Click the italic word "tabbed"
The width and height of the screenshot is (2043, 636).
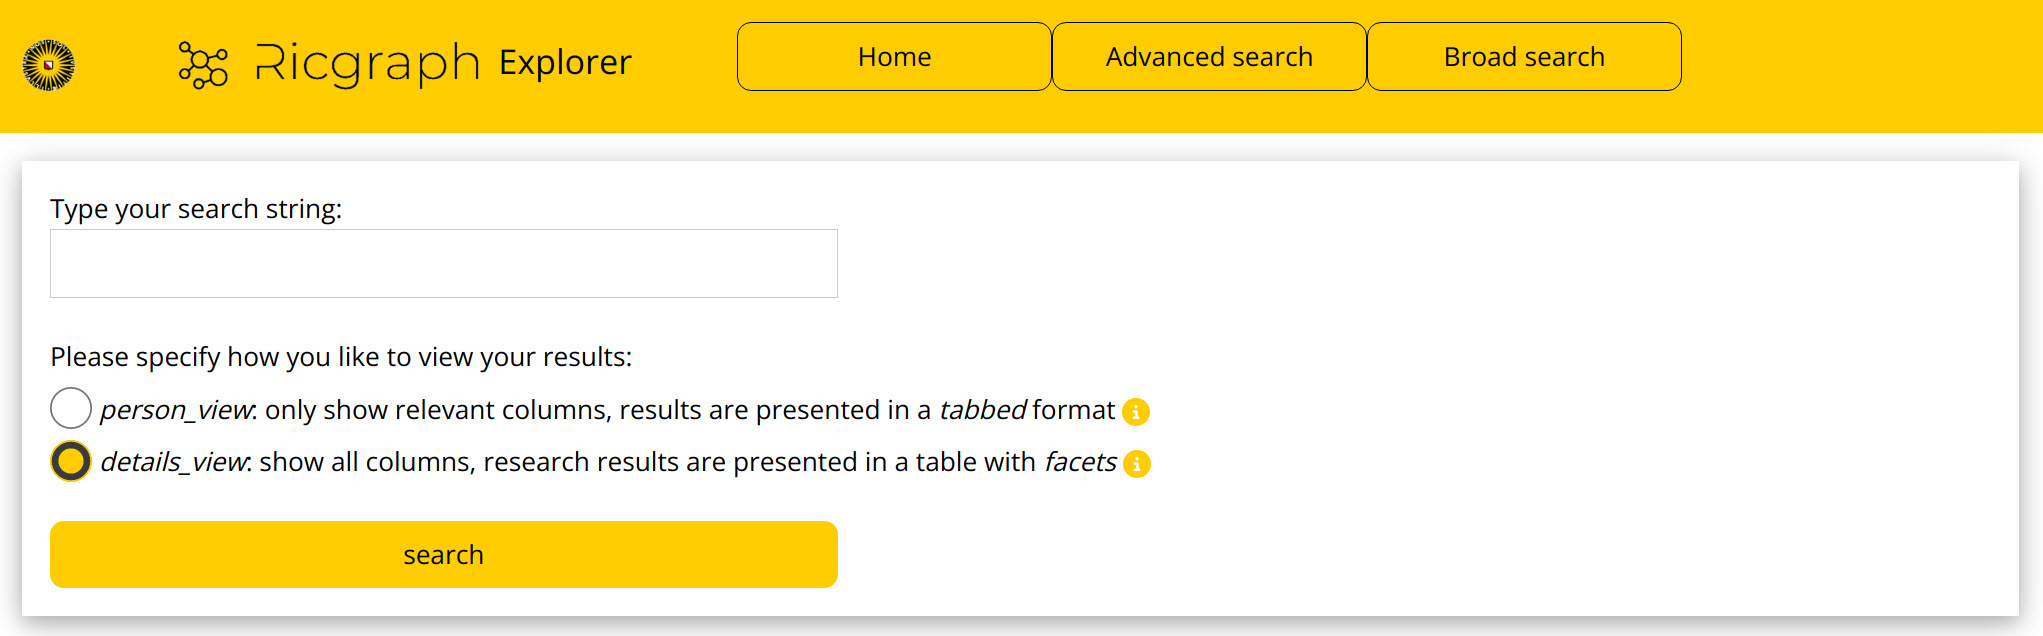982,410
